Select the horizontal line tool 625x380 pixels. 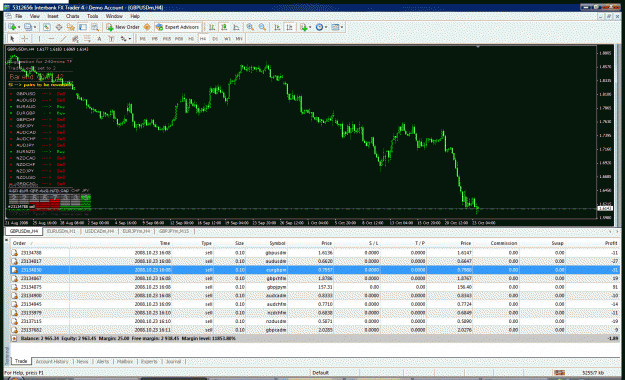click(x=51, y=39)
